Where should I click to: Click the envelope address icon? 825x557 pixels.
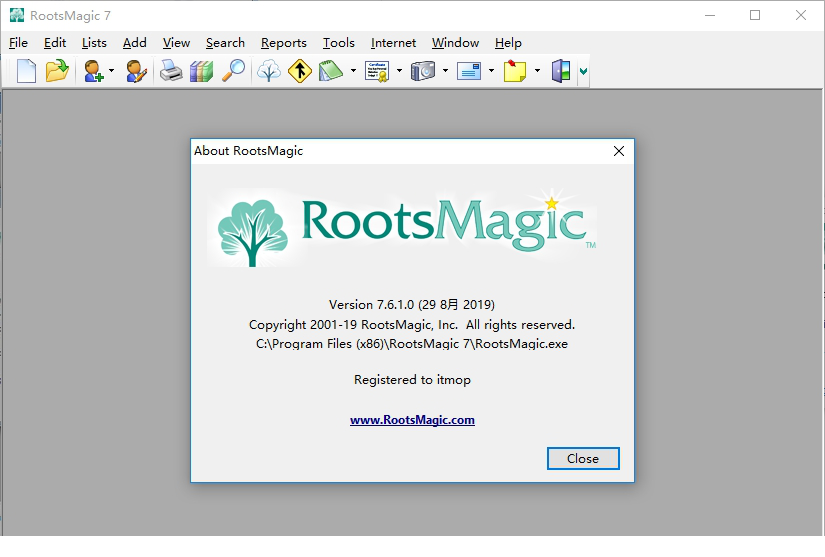[x=469, y=70]
